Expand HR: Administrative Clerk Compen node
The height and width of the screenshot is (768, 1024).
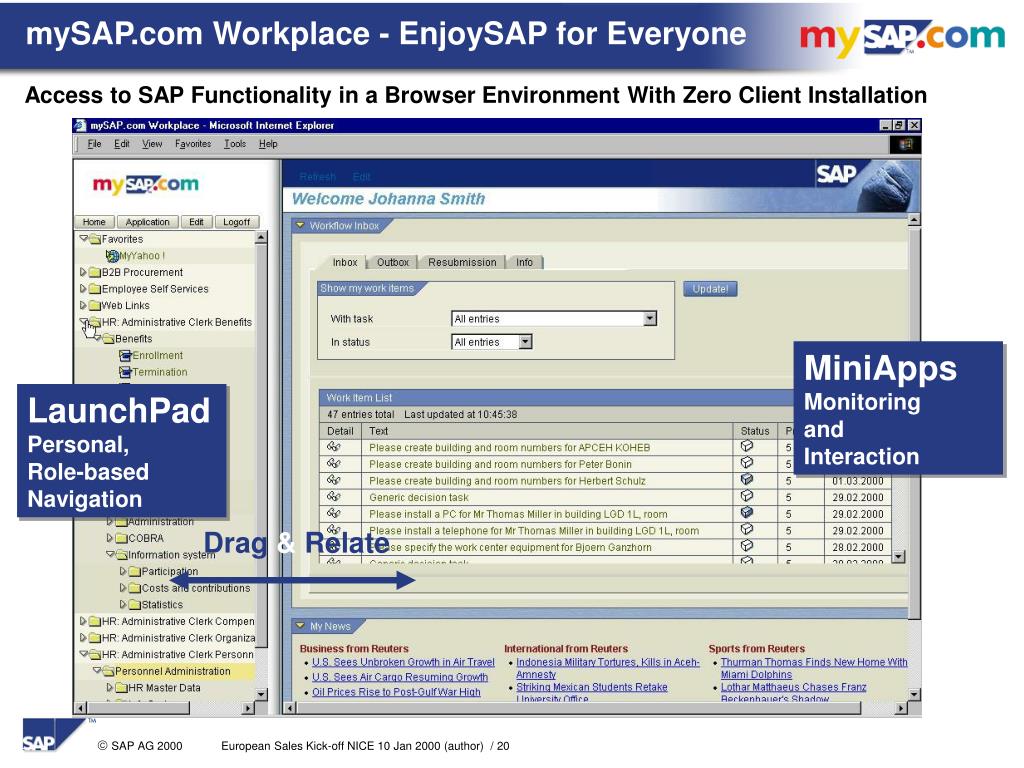[x=83, y=621]
